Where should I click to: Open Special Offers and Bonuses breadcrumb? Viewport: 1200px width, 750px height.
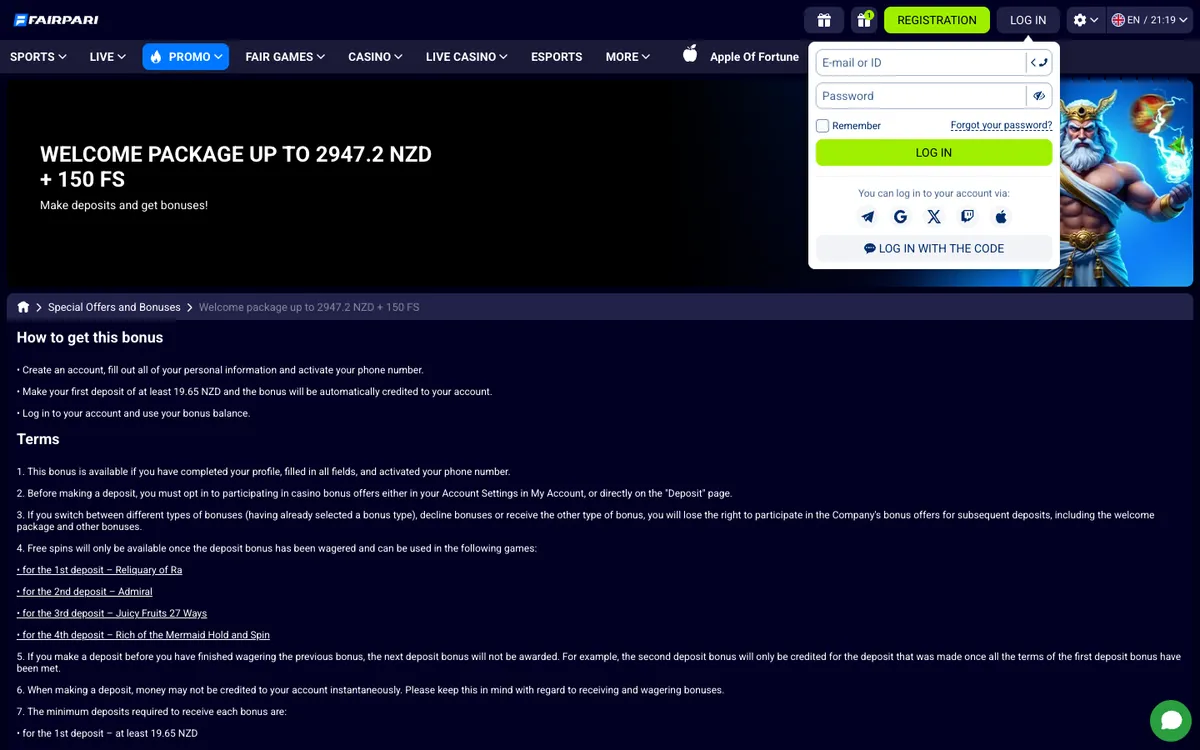click(x=114, y=307)
